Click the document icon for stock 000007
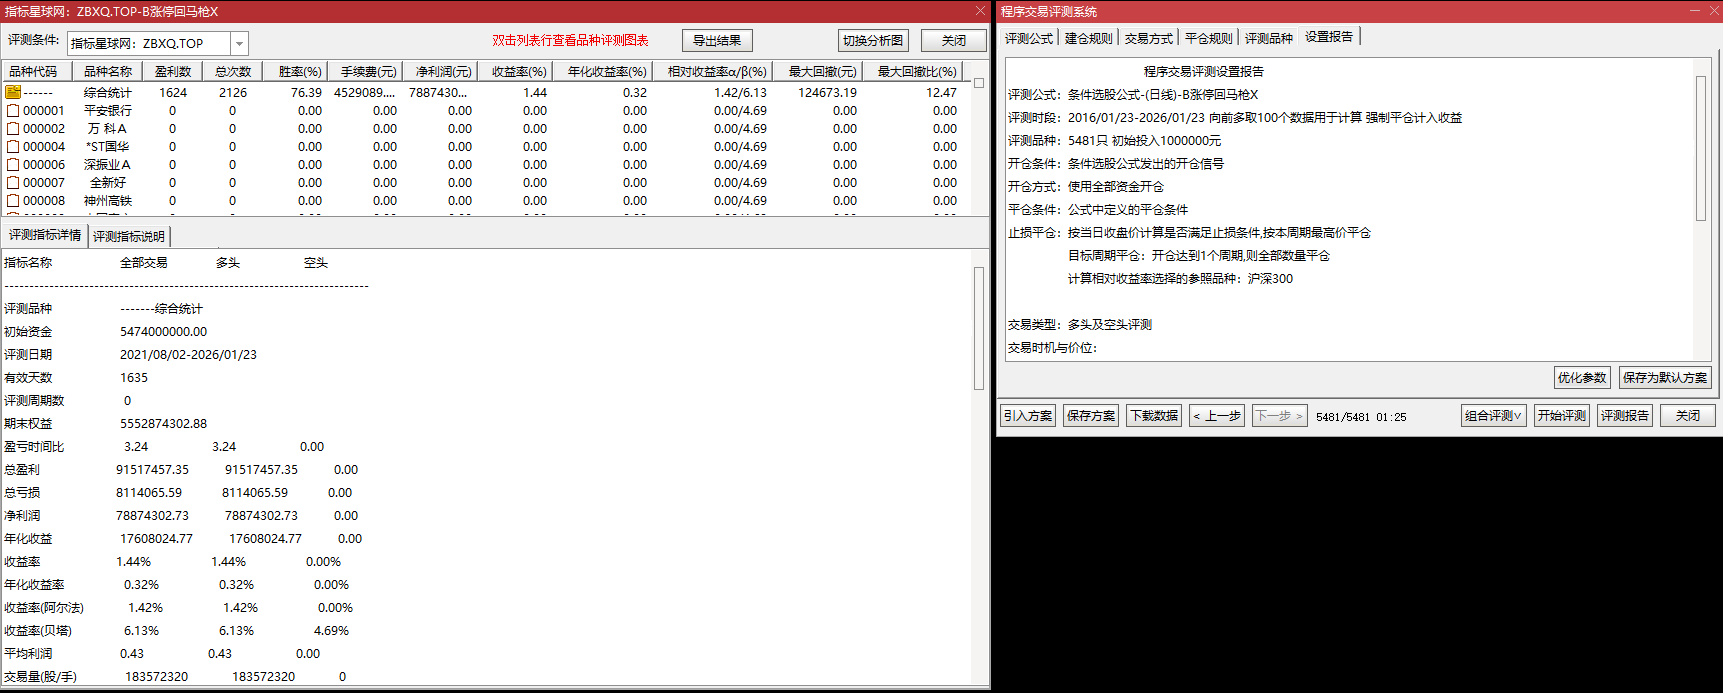Viewport: 1723px width, 693px height. pos(13,183)
